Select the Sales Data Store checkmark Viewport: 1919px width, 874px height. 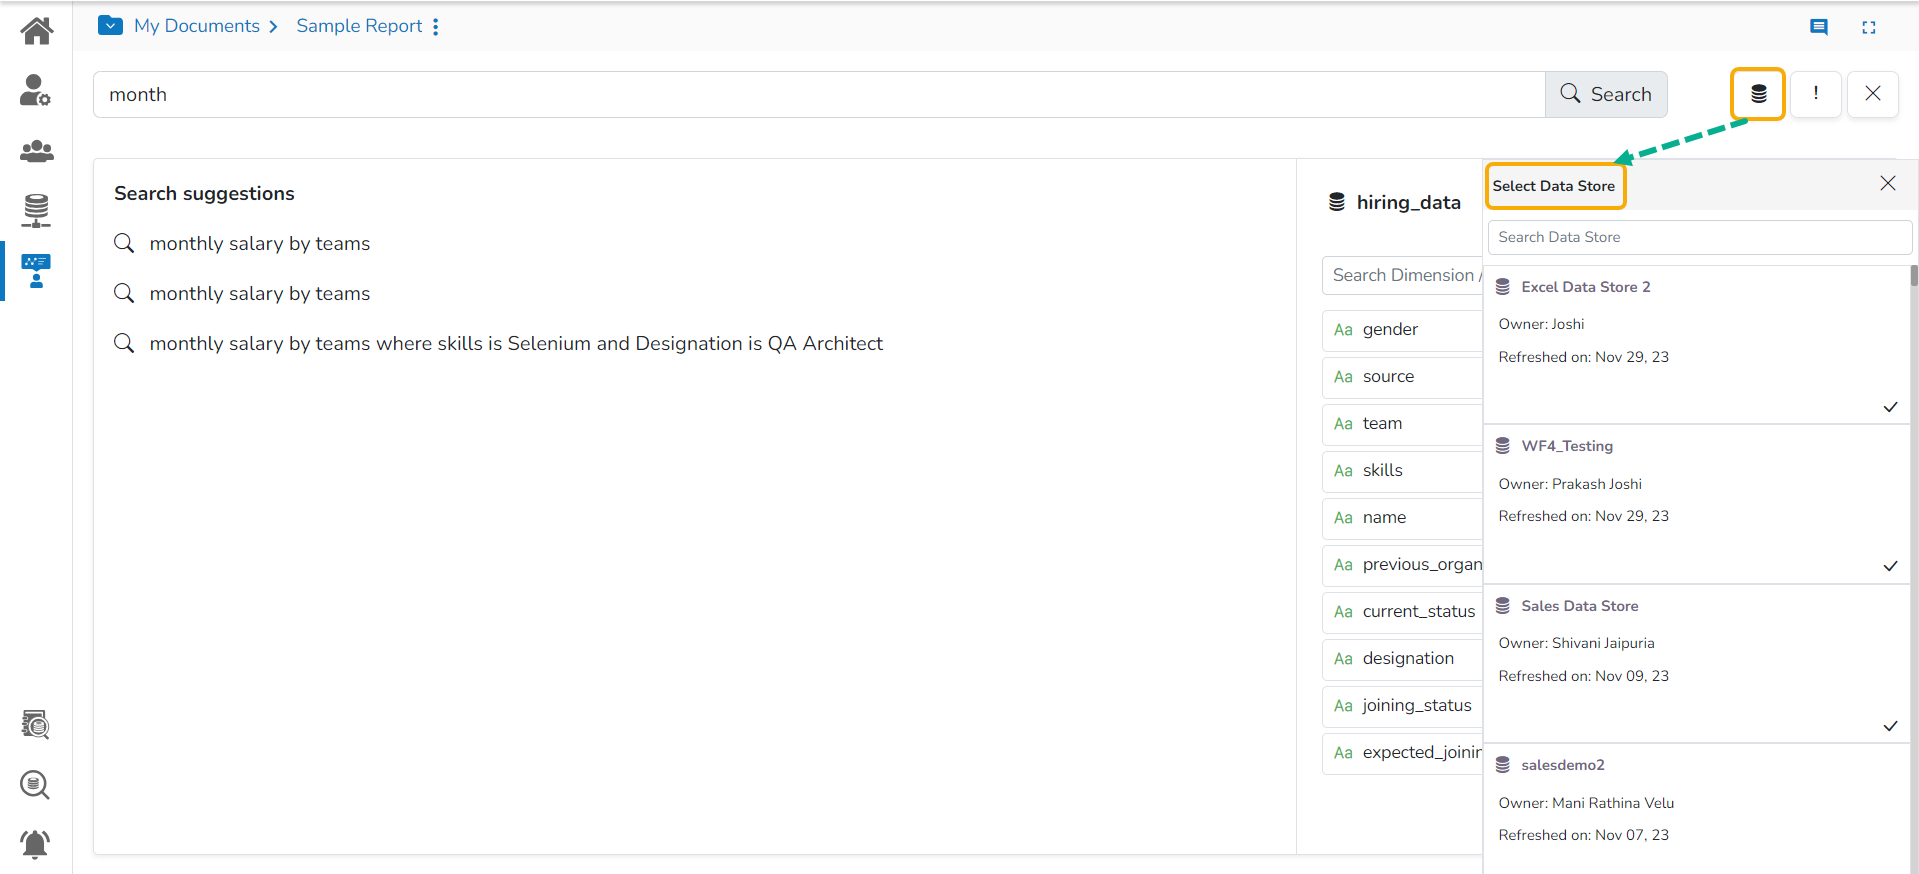(x=1890, y=726)
